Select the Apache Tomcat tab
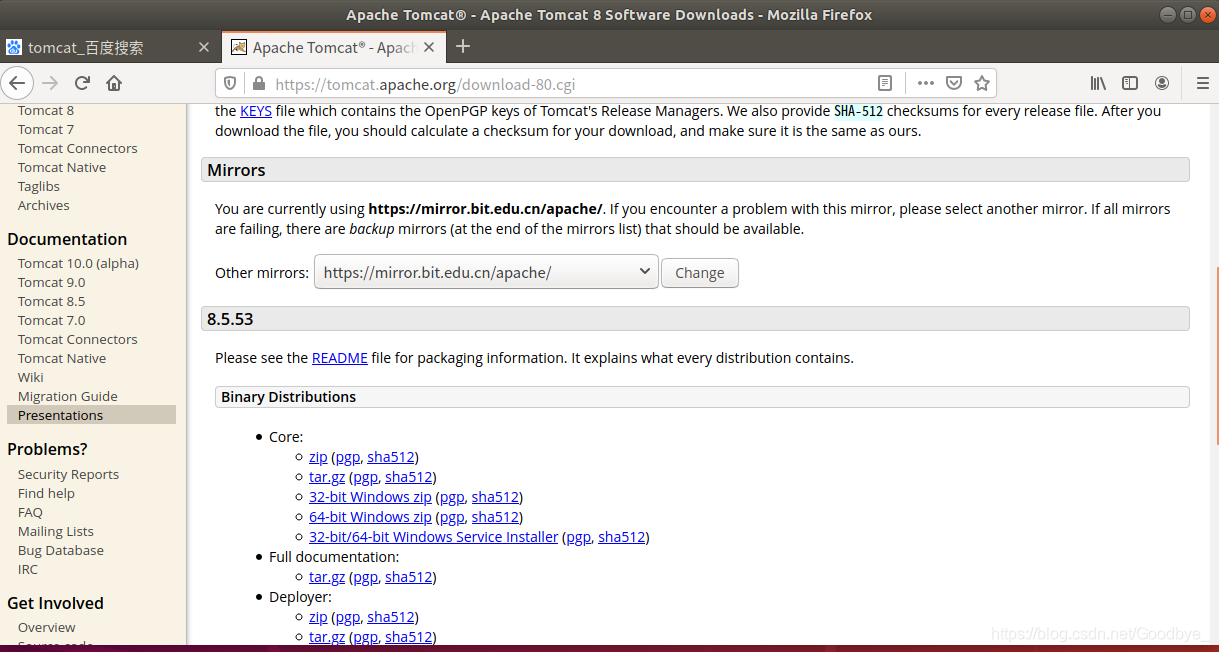 point(334,47)
